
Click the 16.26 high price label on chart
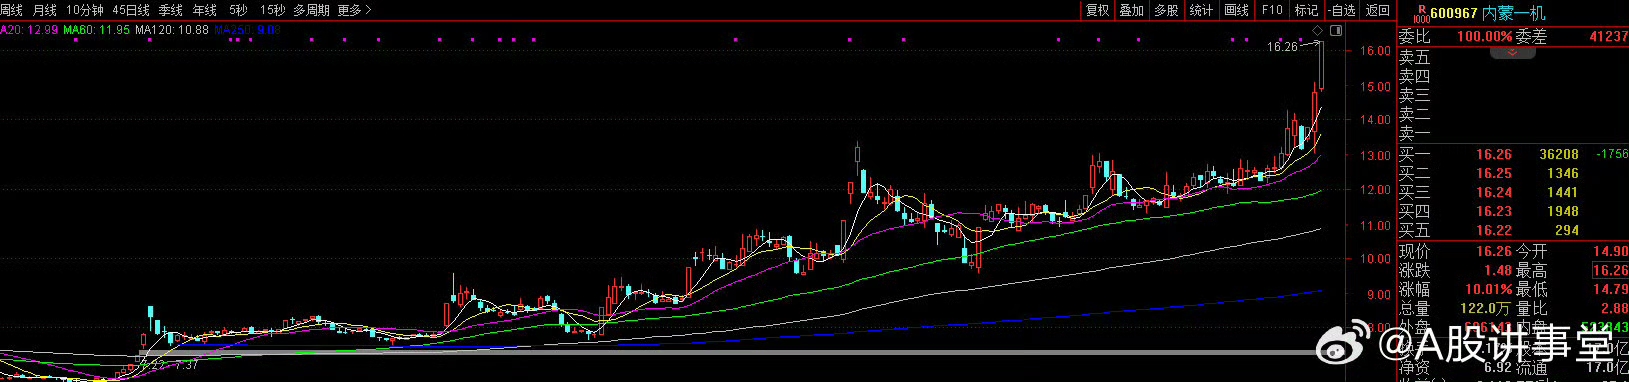(x=1282, y=46)
